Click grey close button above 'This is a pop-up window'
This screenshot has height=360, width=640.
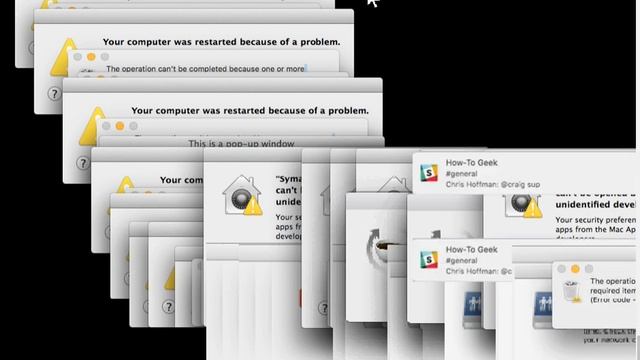(106, 126)
